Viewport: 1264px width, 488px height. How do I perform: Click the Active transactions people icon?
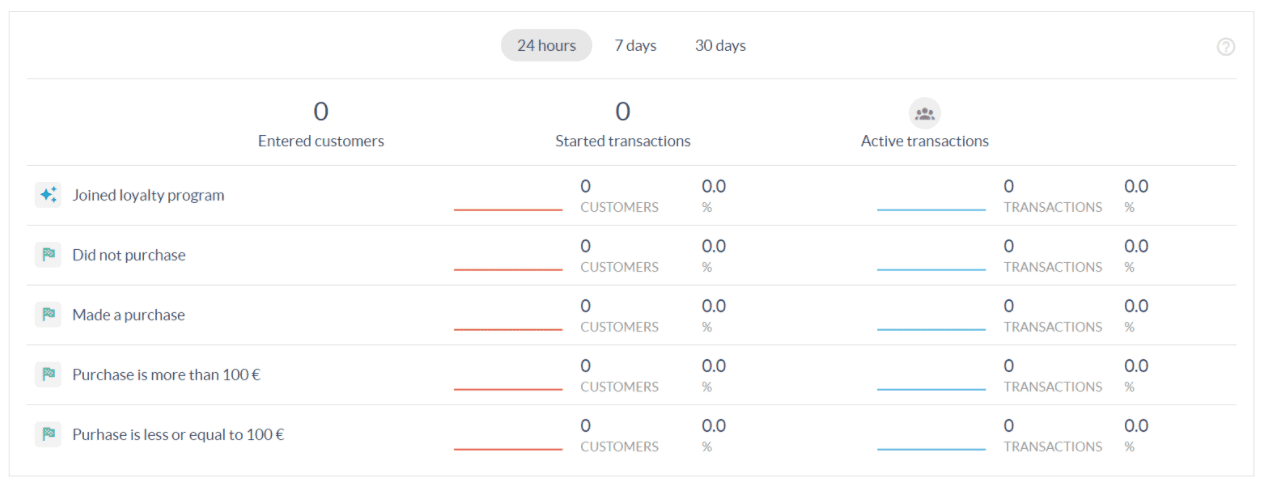tap(924, 113)
